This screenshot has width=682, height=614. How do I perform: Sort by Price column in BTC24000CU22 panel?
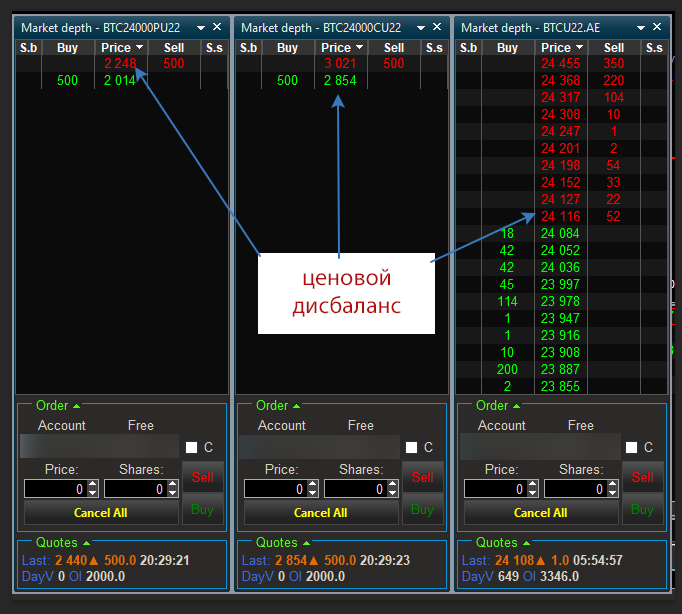coord(341,47)
